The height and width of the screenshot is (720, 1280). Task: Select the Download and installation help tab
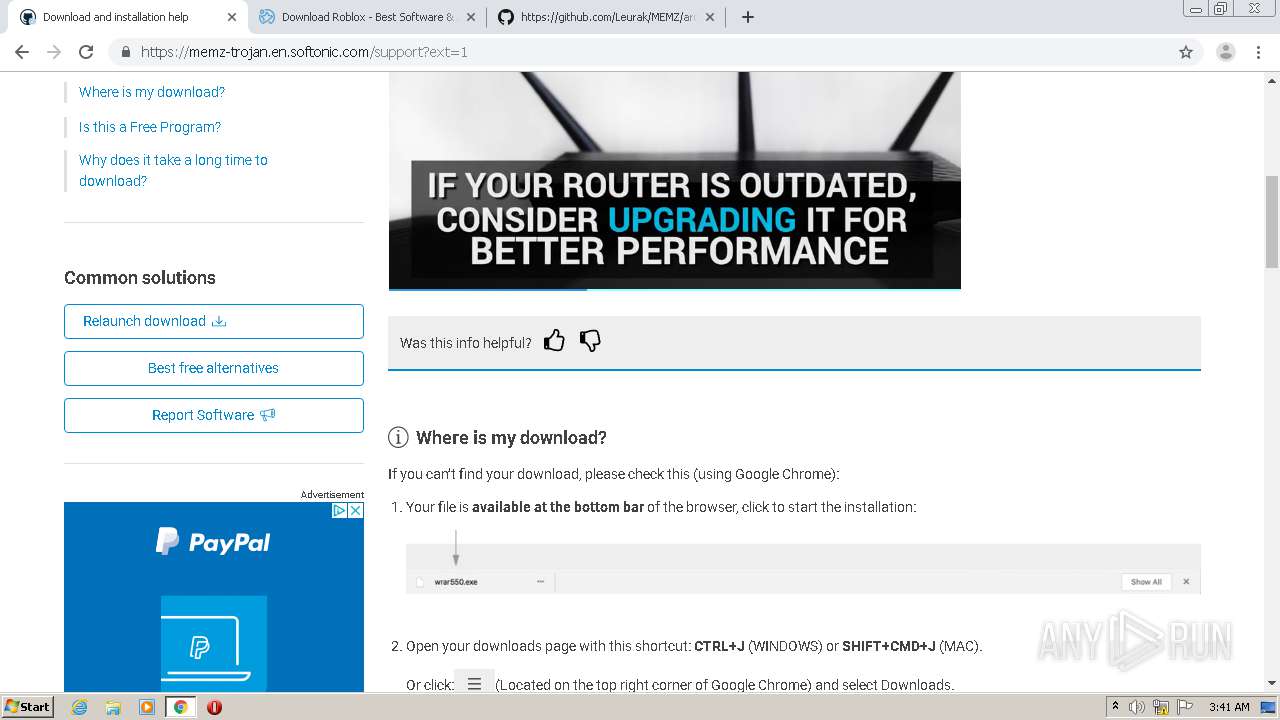(x=128, y=17)
